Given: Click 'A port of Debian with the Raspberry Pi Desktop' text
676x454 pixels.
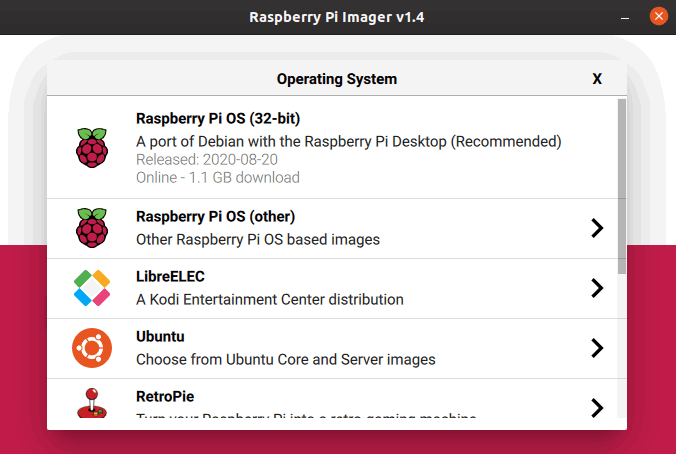Looking at the screenshot, I should pyautogui.click(x=291, y=141).
